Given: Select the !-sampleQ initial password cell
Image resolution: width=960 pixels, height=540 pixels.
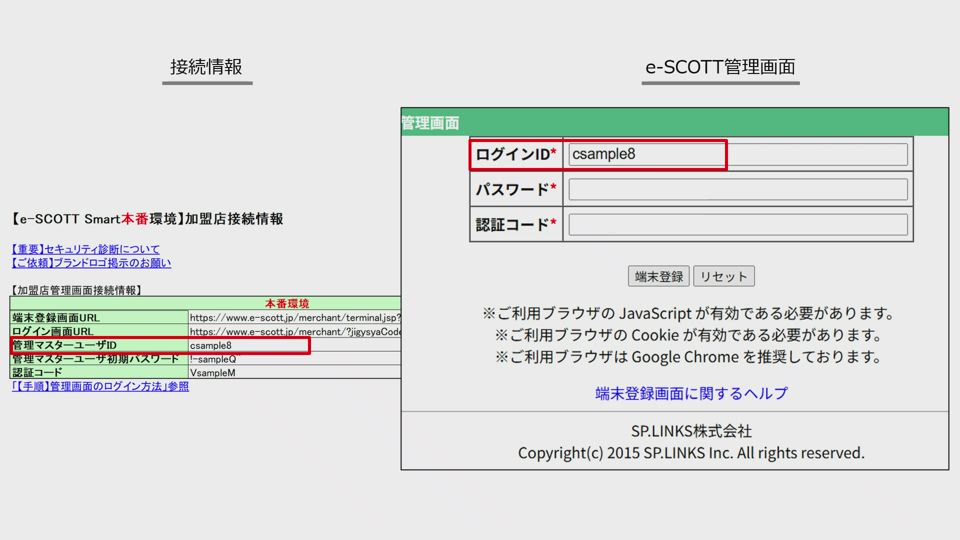Looking at the screenshot, I should click(294, 359).
